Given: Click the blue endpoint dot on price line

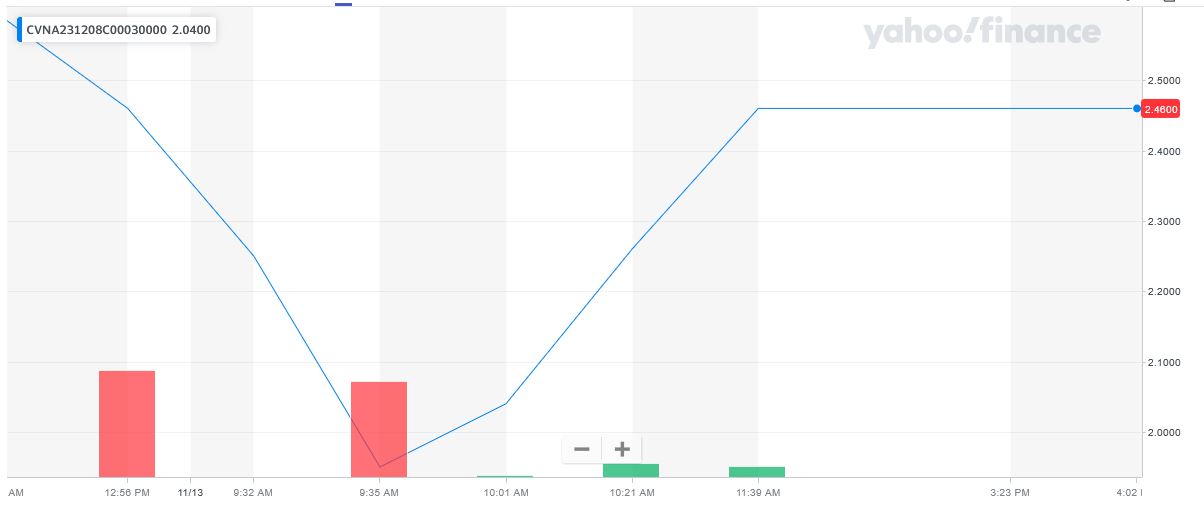Looking at the screenshot, I should (x=1137, y=108).
